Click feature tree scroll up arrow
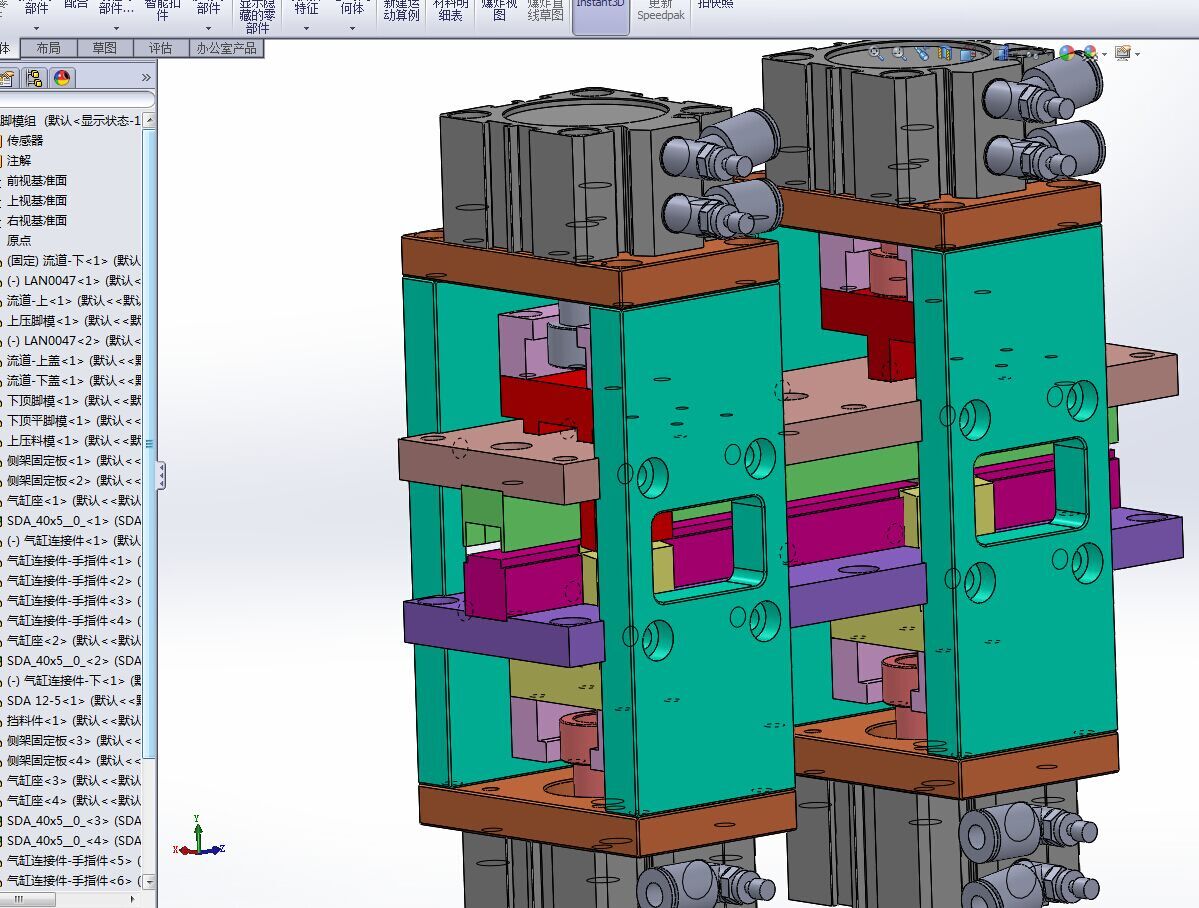Image resolution: width=1199 pixels, height=908 pixels. tap(150, 120)
